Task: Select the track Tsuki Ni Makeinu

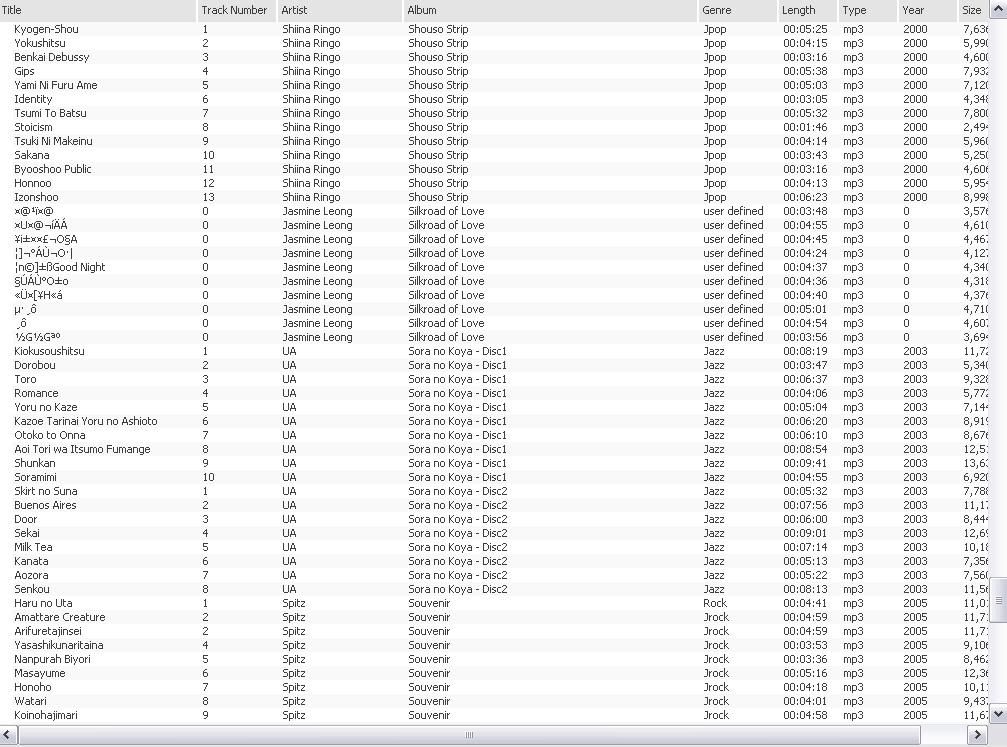Action: point(53,141)
